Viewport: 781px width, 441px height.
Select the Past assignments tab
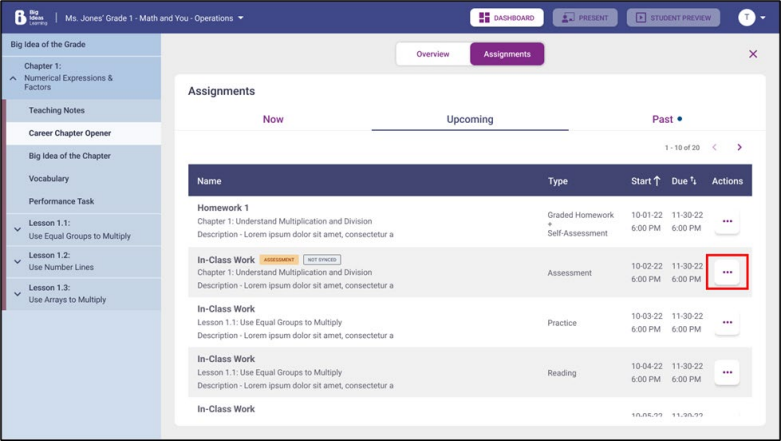(664, 119)
